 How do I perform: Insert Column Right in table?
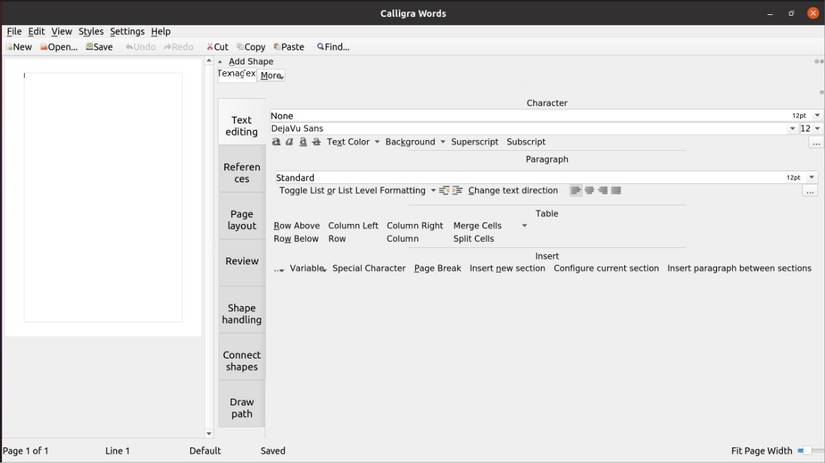415,226
